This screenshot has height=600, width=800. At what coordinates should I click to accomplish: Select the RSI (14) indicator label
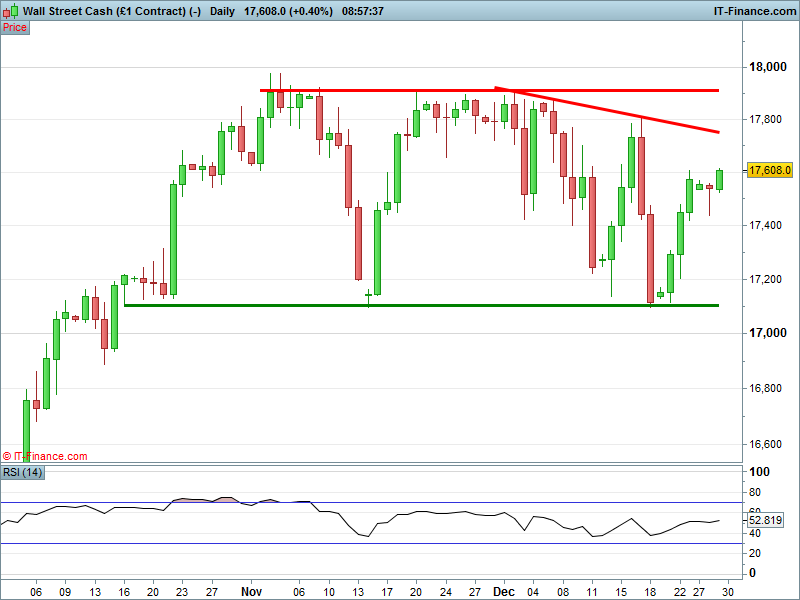23,472
